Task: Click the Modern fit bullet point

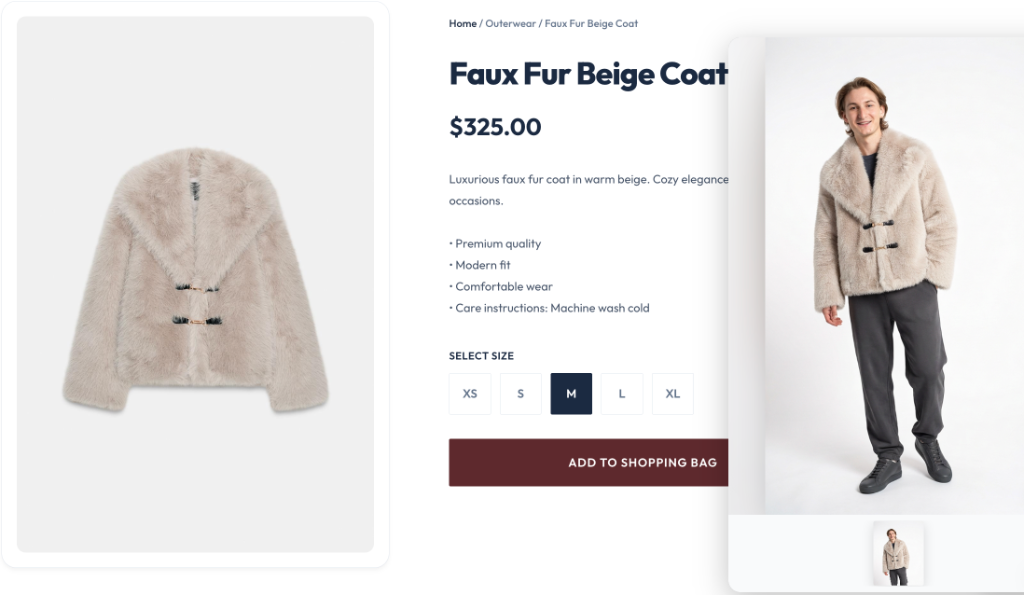Action: coord(482,265)
